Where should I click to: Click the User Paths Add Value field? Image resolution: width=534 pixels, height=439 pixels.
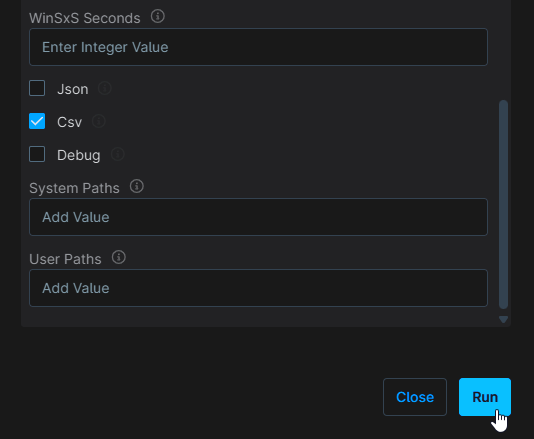[x=258, y=288]
